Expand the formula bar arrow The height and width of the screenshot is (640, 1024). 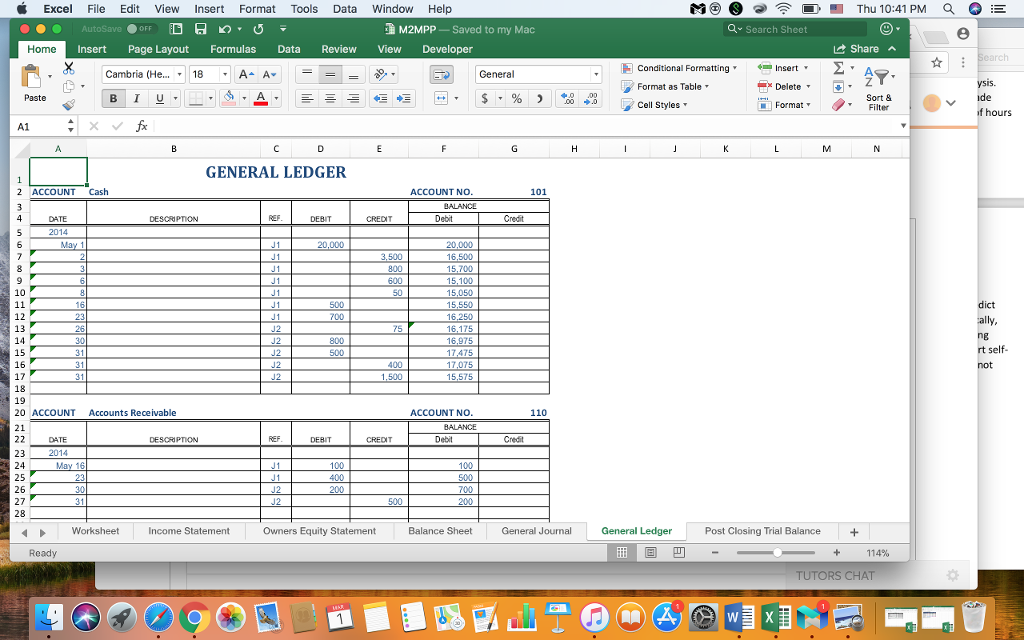[903, 126]
